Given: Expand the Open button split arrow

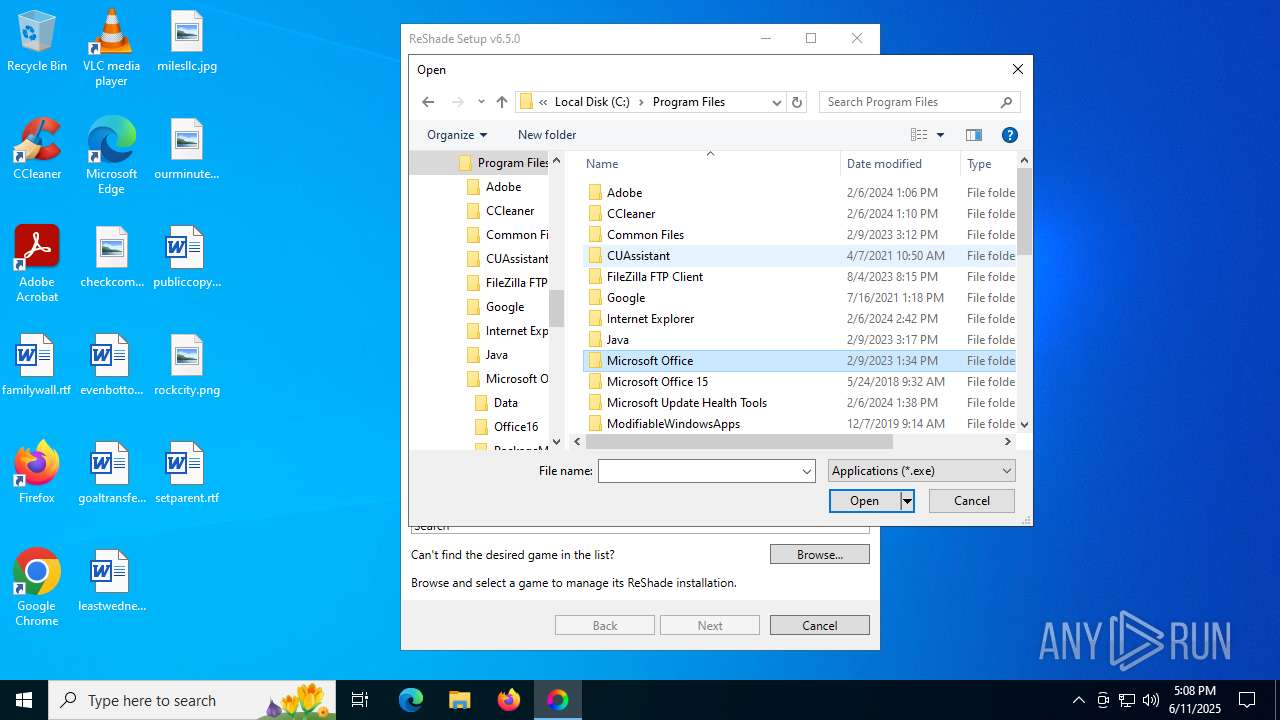Looking at the screenshot, I should [907, 501].
